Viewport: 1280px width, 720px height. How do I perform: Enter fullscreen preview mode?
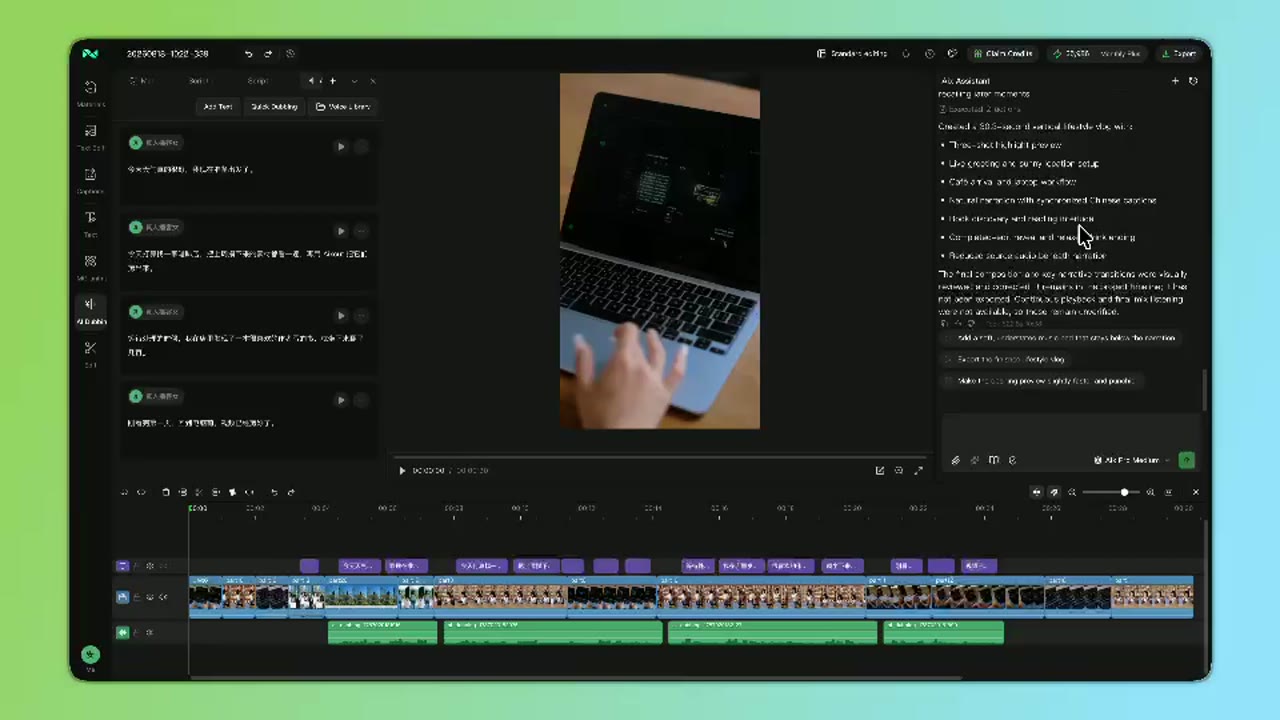919,470
